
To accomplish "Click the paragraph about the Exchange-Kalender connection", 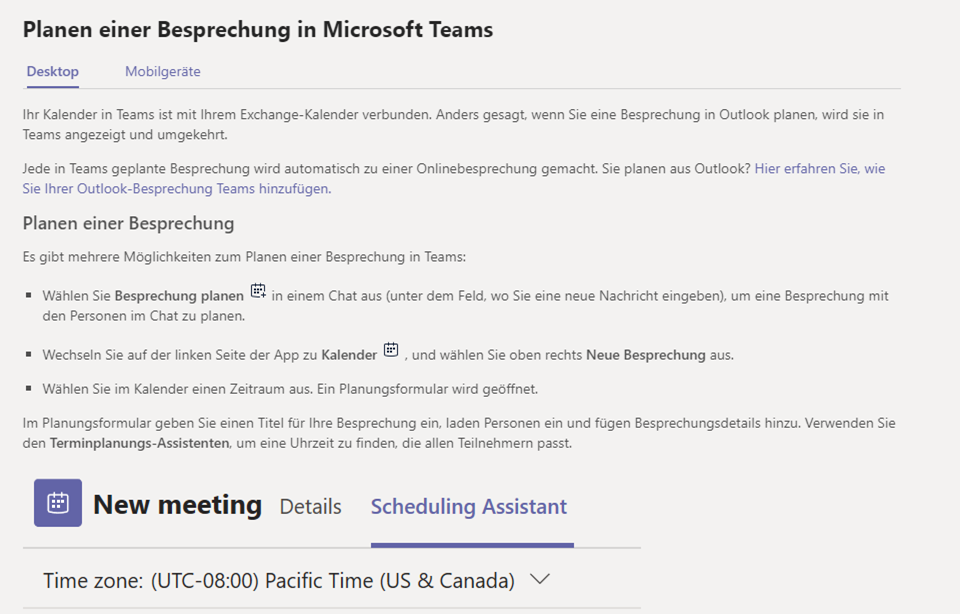I will [x=453, y=124].
